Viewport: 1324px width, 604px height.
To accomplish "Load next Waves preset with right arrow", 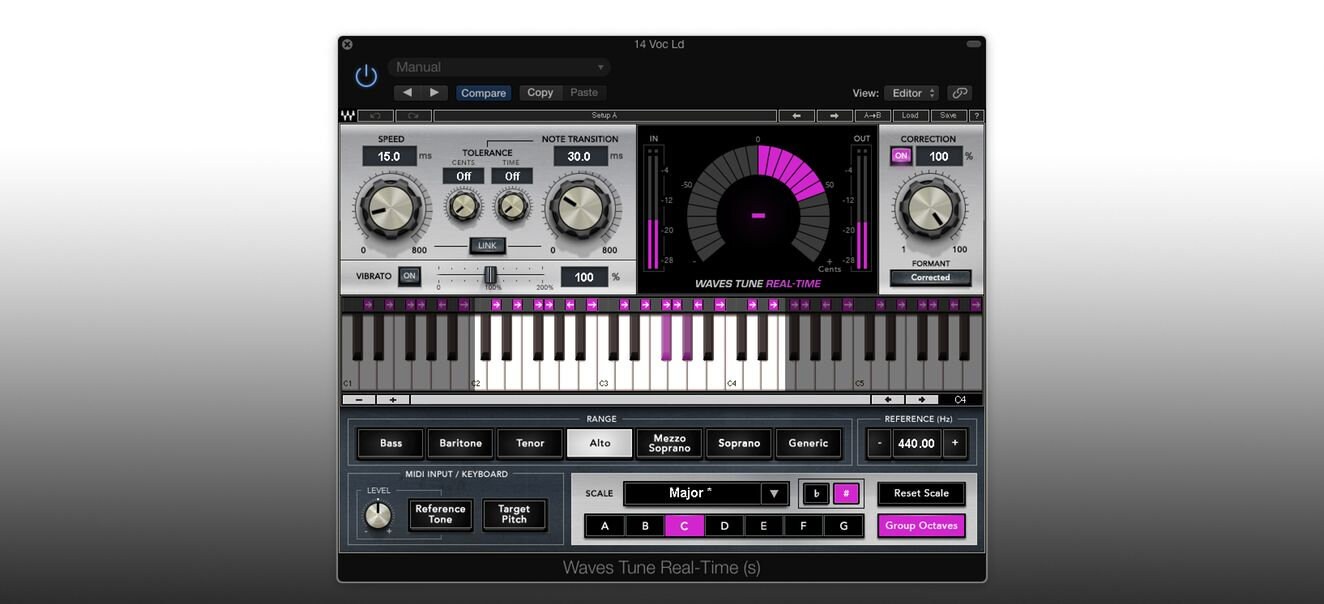I will click(834, 116).
